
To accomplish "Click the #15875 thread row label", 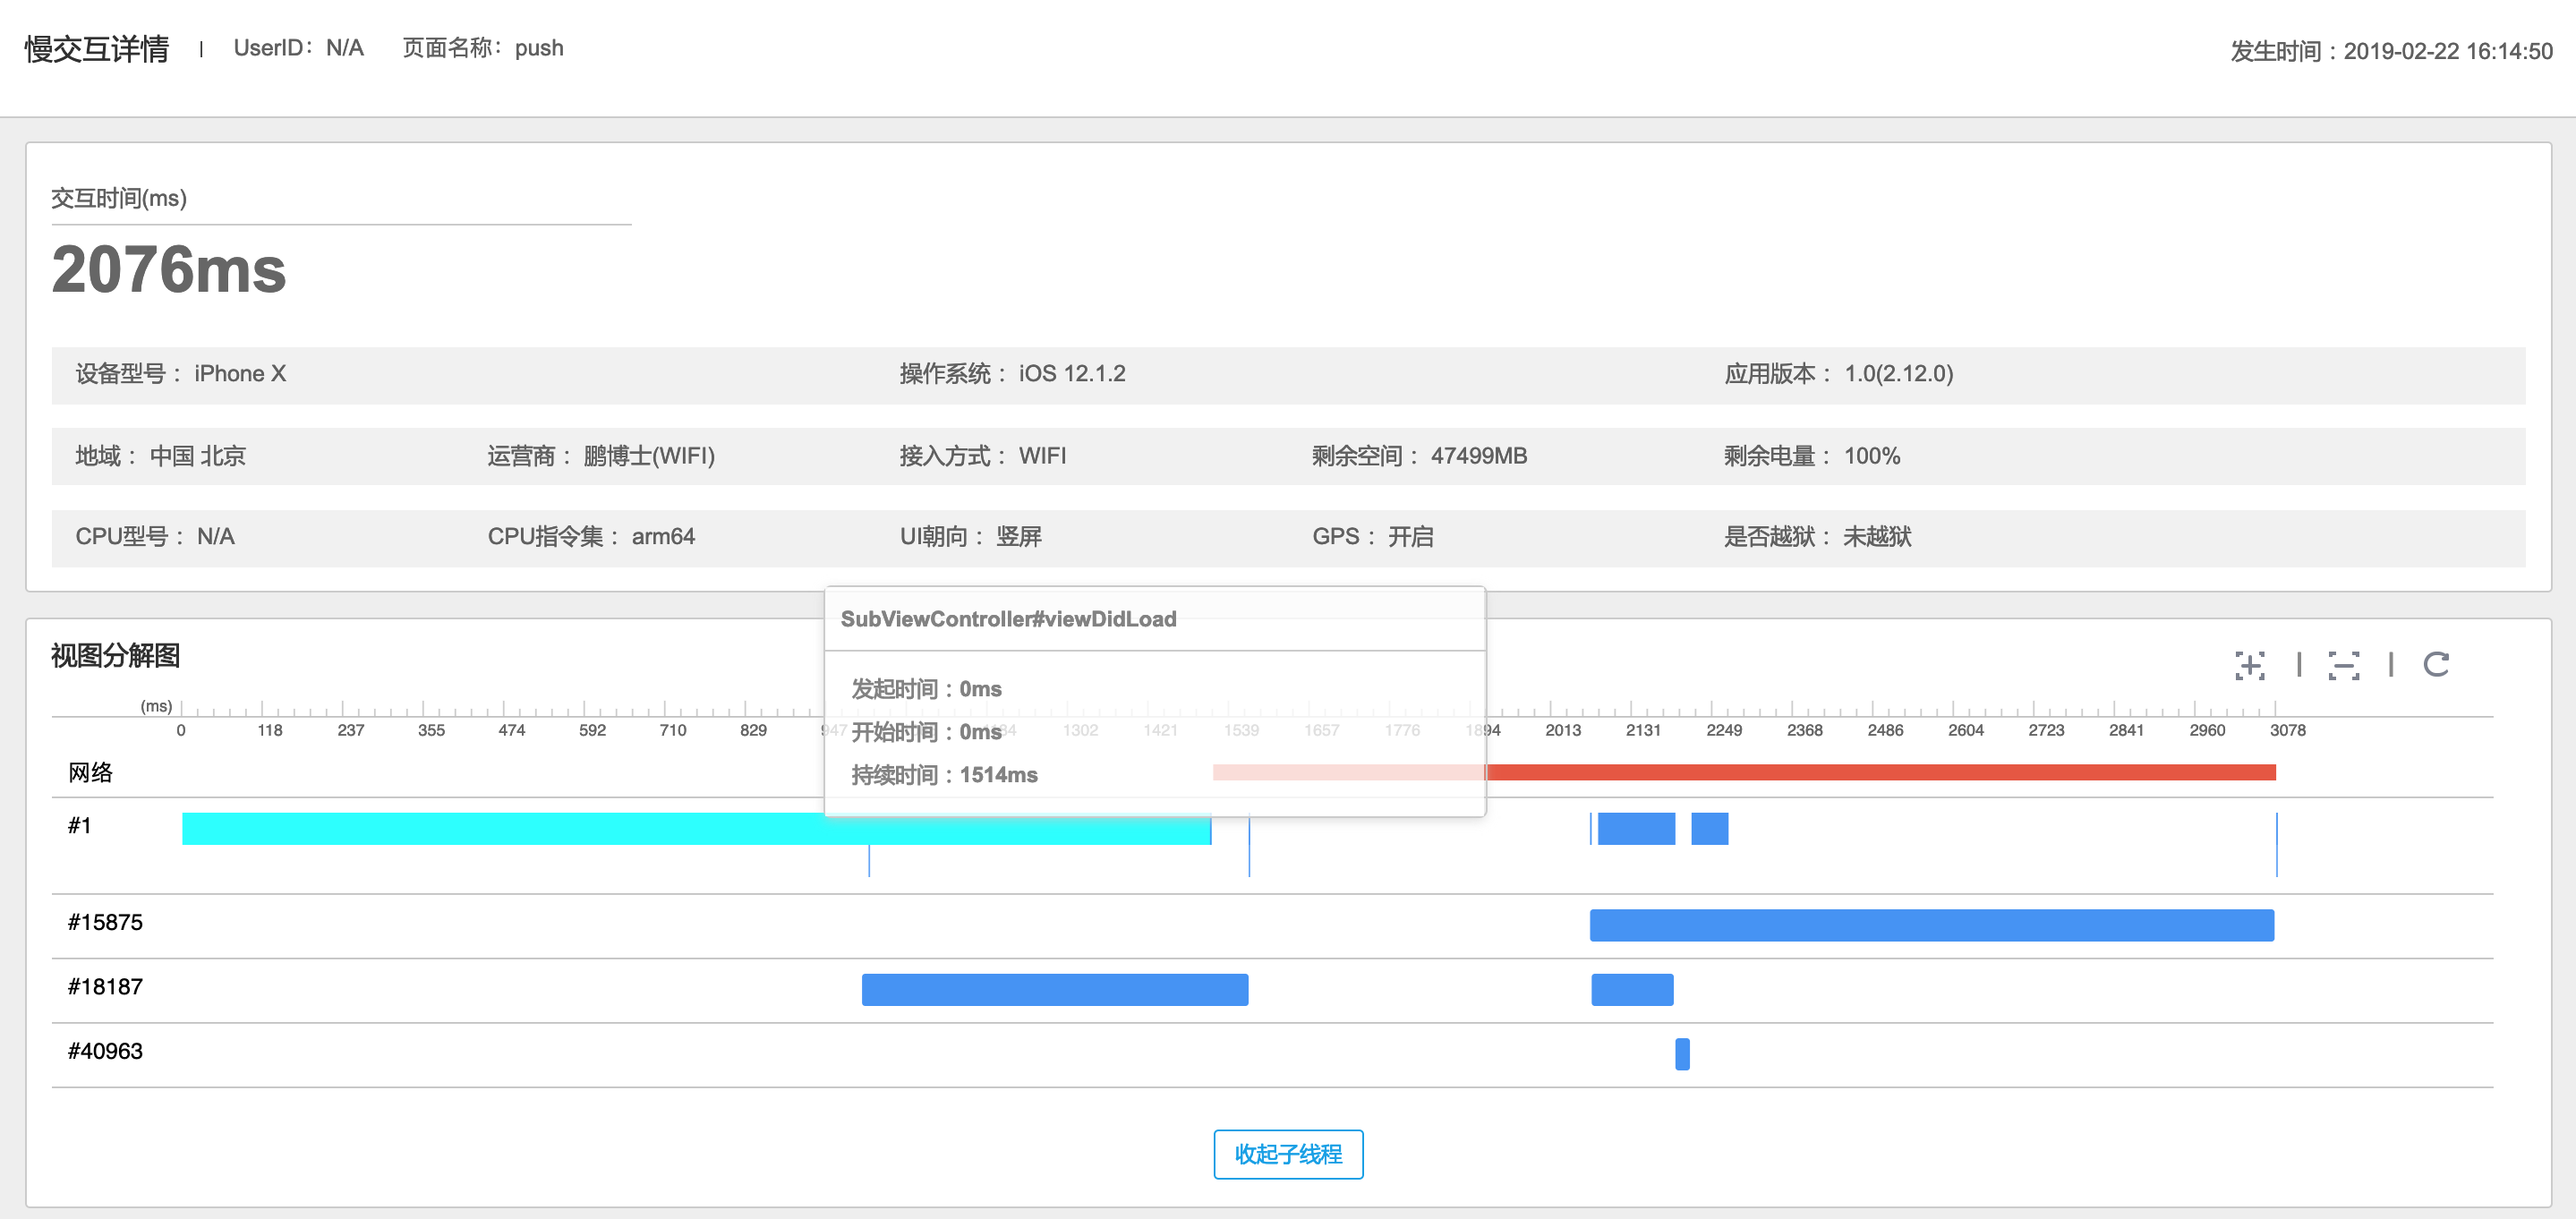I will (x=105, y=922).
